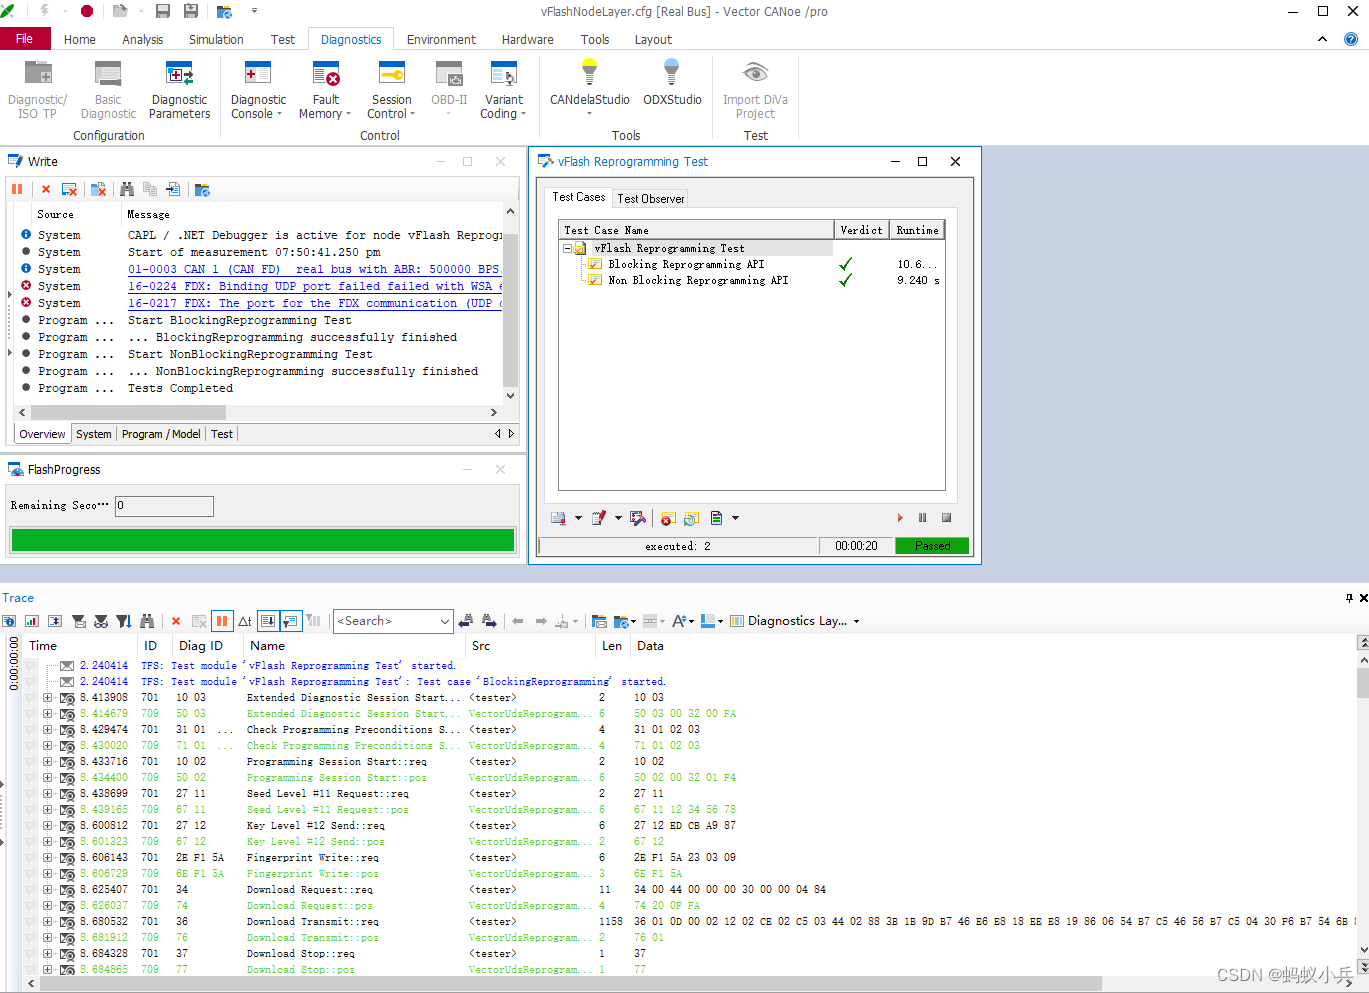Start test with play icon in vFlash window
Viewport: 1369px width, 993px height.
pyautogui.click(x=900, y=518)
